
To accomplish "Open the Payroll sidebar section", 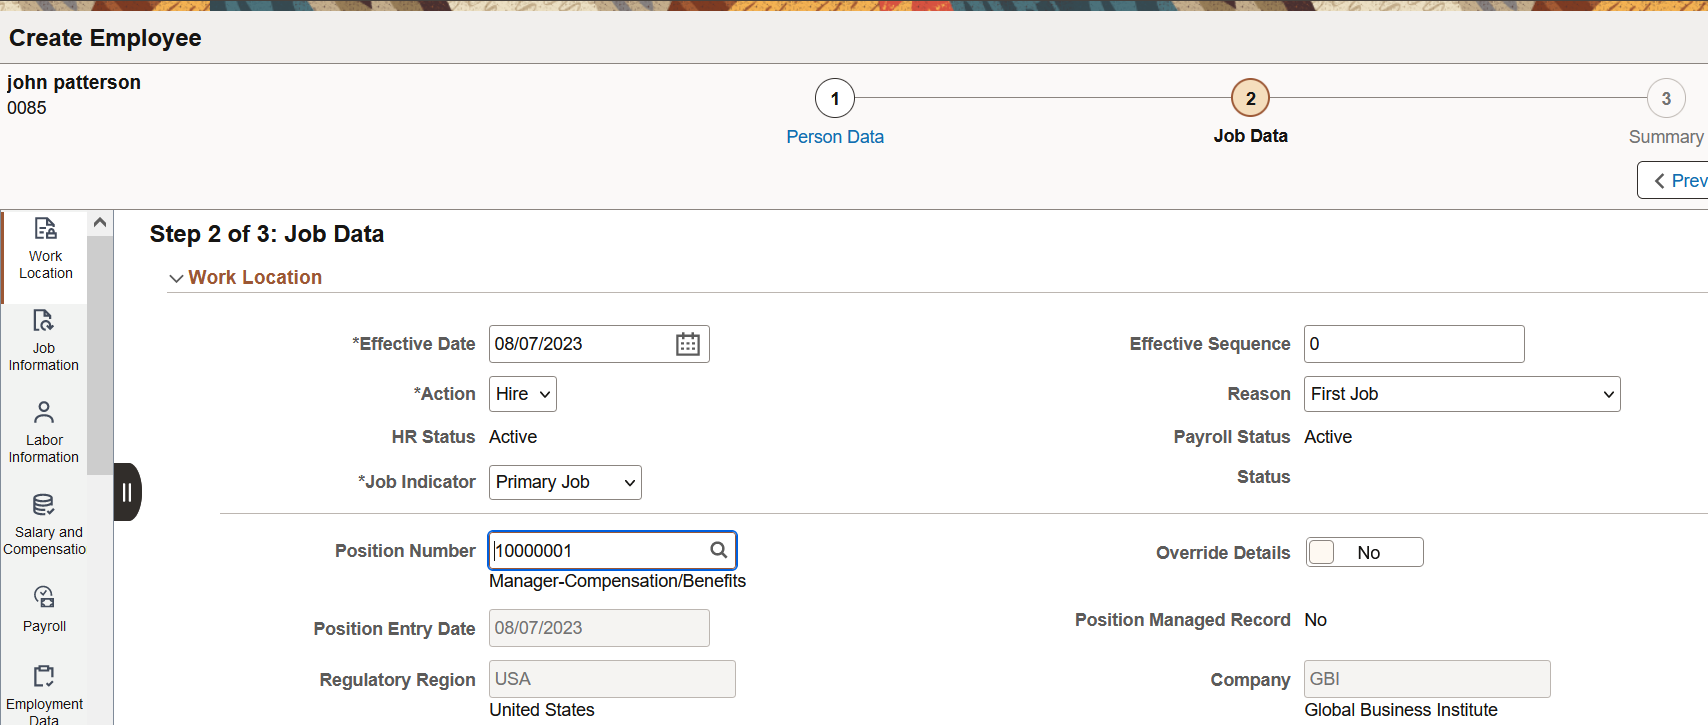I will click(44, 610).
